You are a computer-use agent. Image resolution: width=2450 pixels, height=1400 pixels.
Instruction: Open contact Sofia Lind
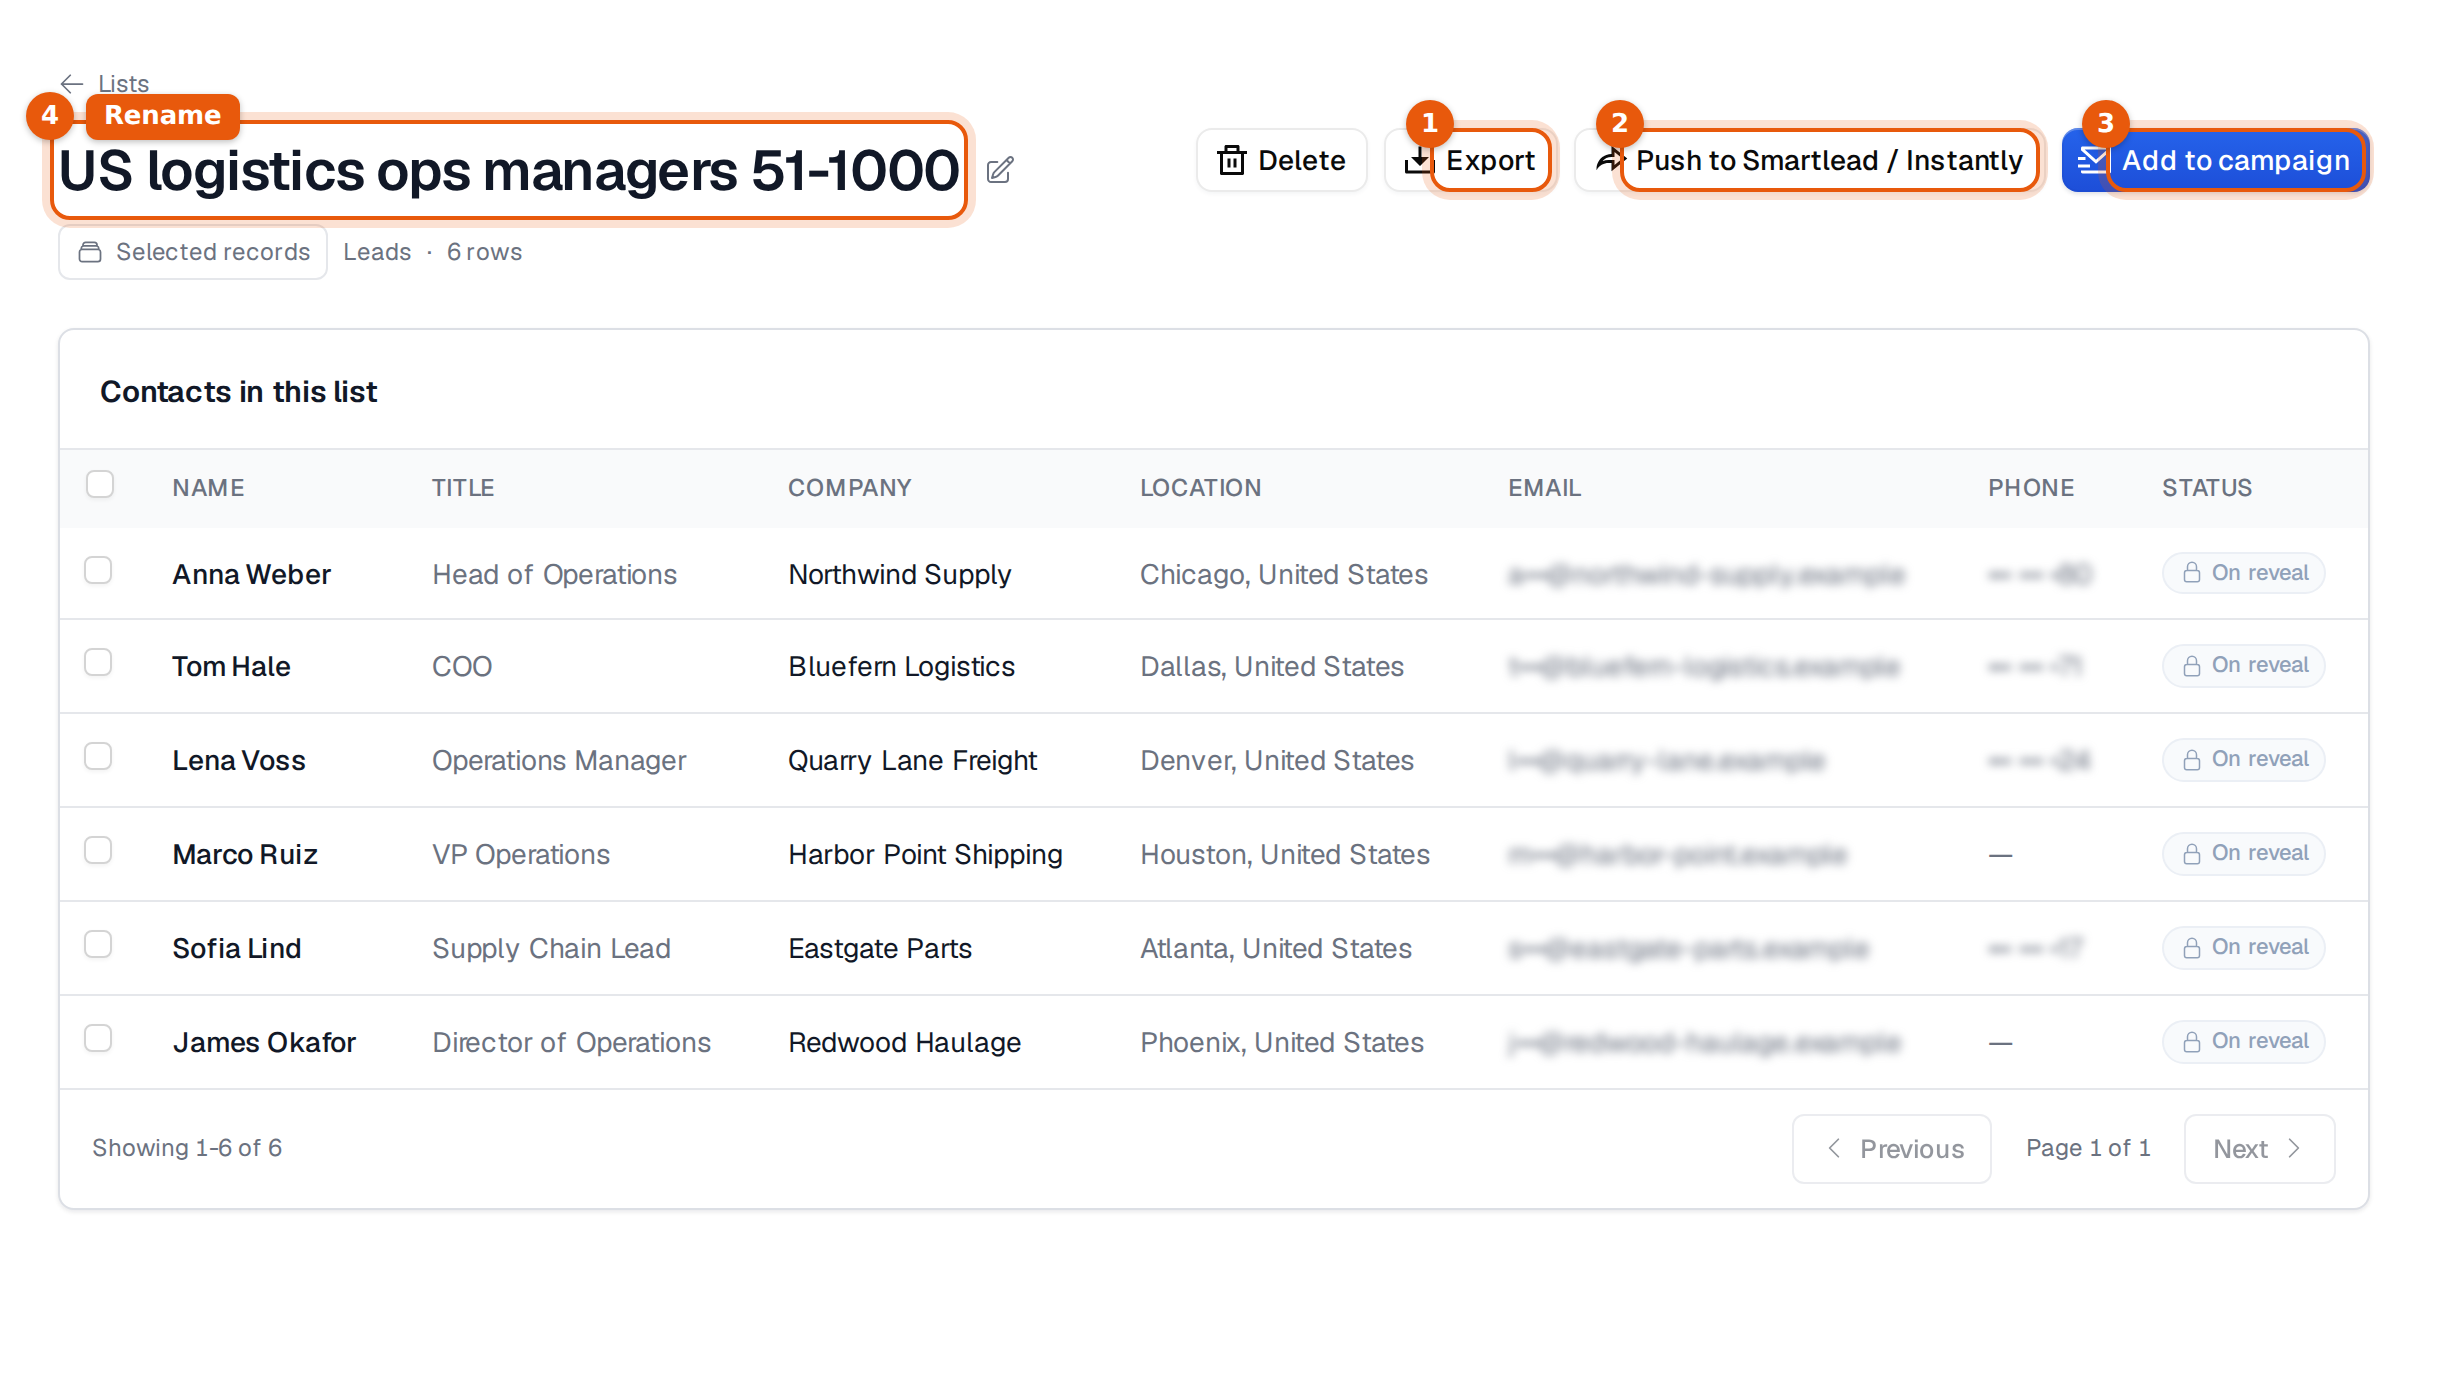click(x=237, y=948)
